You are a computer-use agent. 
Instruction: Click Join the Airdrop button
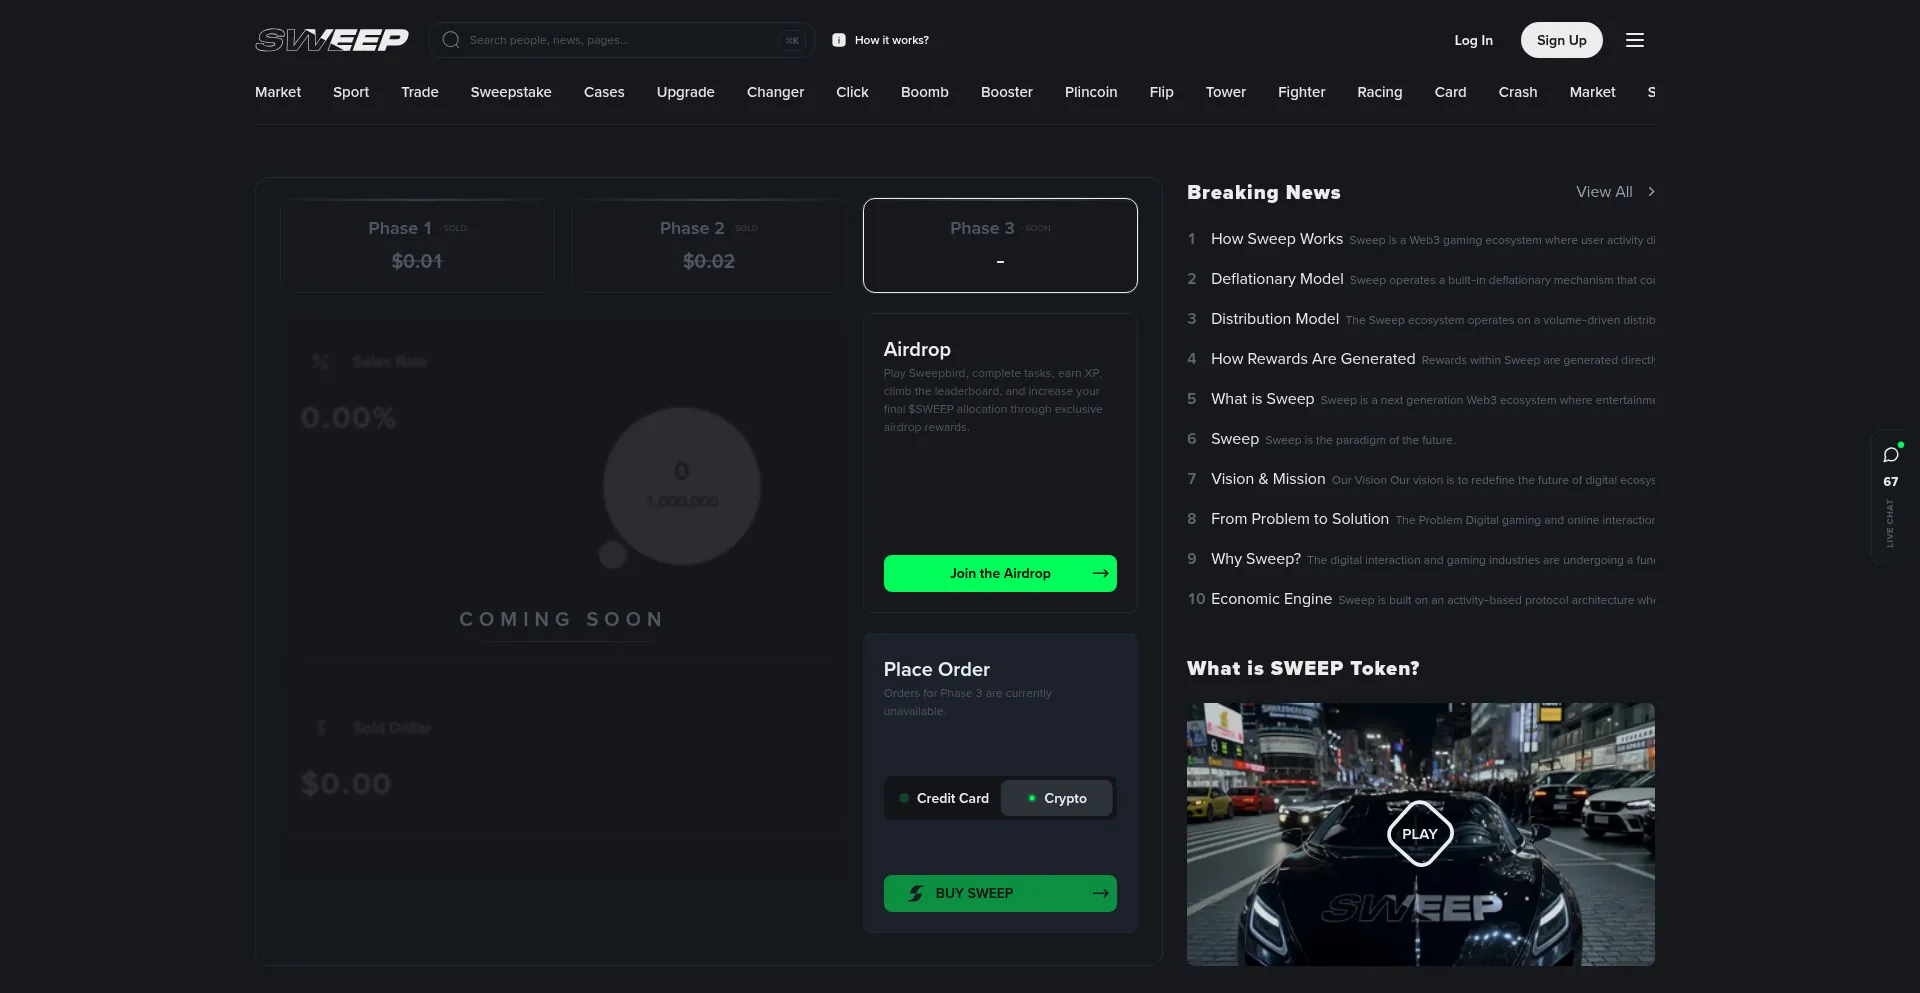click(x=1000, y=573)
